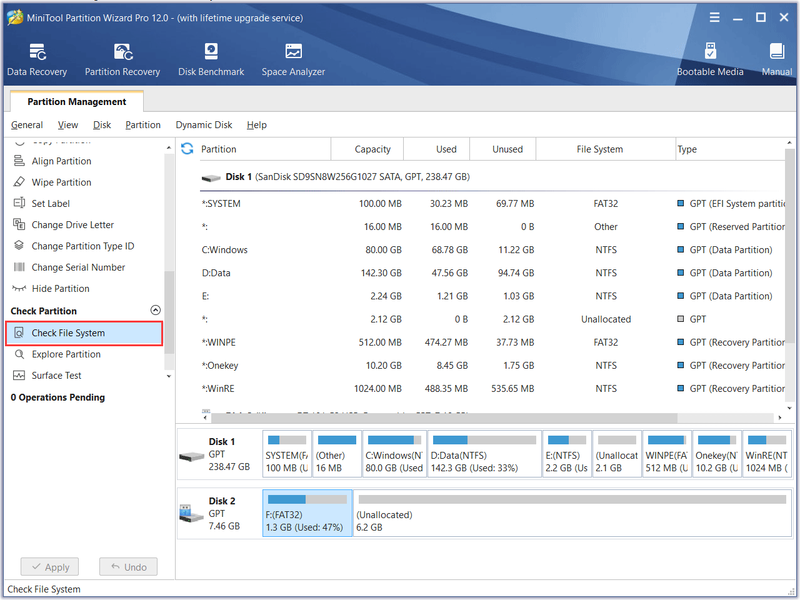Image resolution: width=800 pixels, height=600 pixels.
Task: Open the Dynamic Disk menu
Action: 204,125
